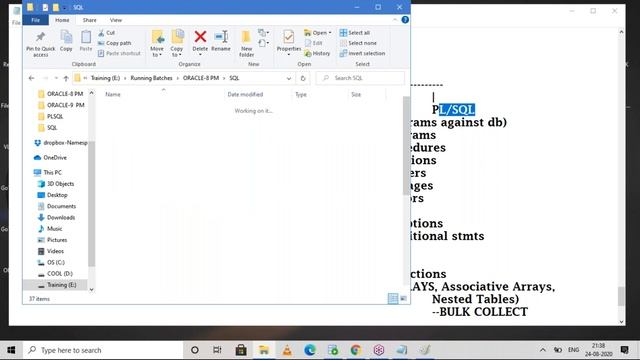Sort by Type column header
This screenshot has height=360, width=640.
tap(301, 94)
